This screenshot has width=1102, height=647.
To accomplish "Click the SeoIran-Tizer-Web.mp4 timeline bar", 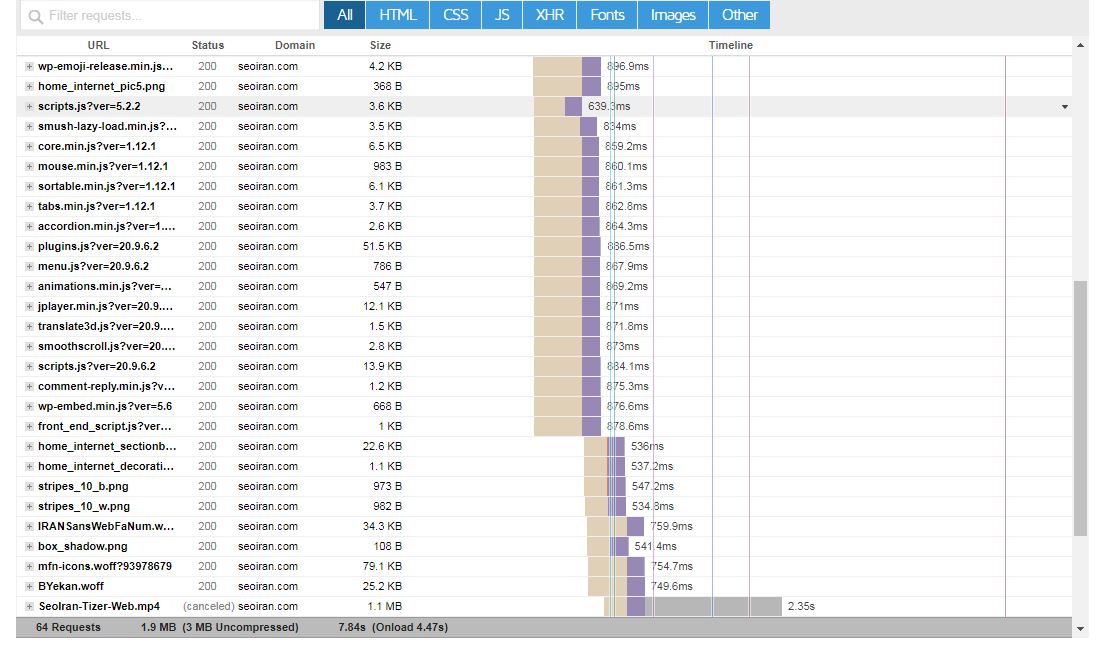I will [693, 606].
